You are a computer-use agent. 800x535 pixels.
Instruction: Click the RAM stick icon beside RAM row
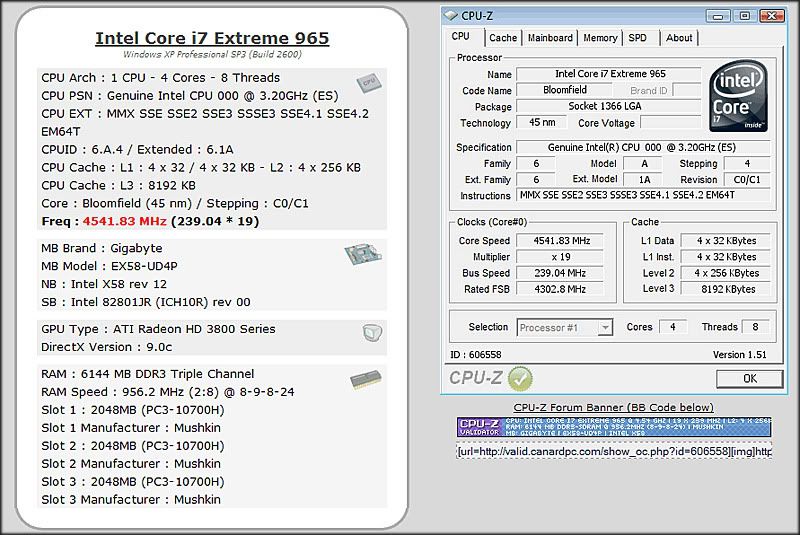pos(366,379)
